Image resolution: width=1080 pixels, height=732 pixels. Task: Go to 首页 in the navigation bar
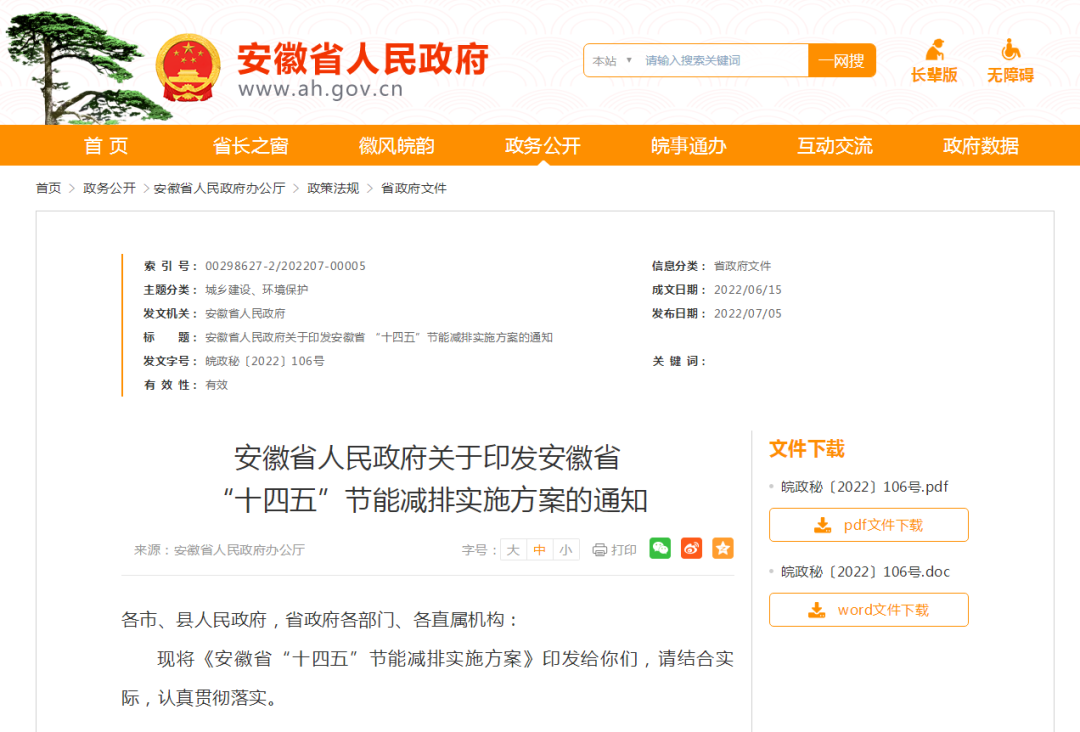pyautogui.click(x=106, y=146)
